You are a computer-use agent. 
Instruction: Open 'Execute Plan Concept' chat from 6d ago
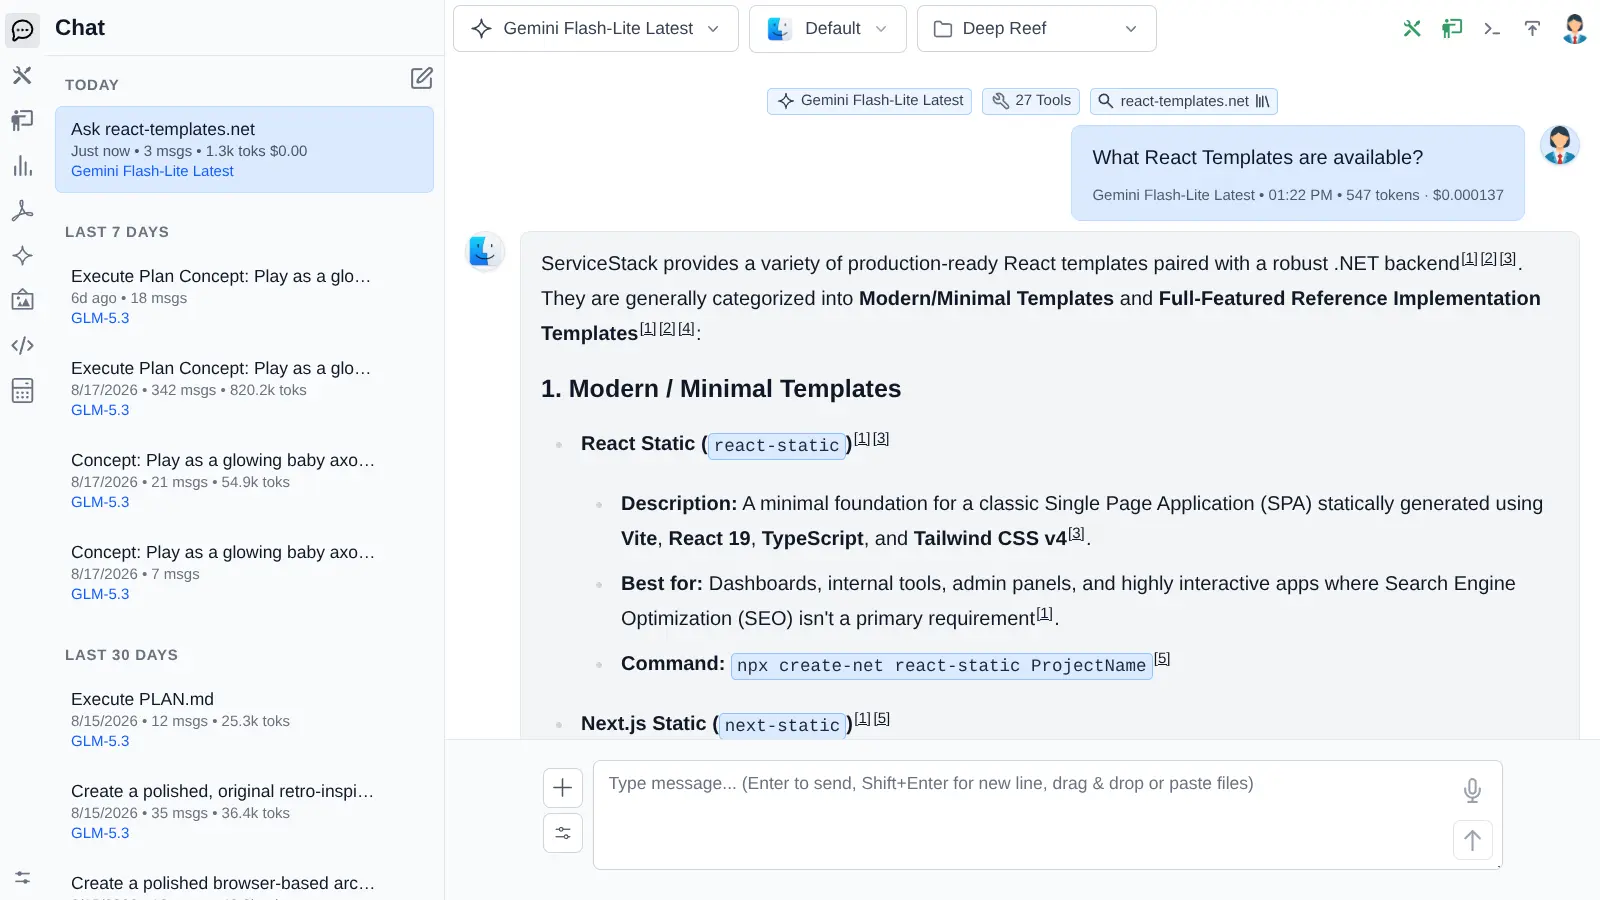click(x=244, y=296)
